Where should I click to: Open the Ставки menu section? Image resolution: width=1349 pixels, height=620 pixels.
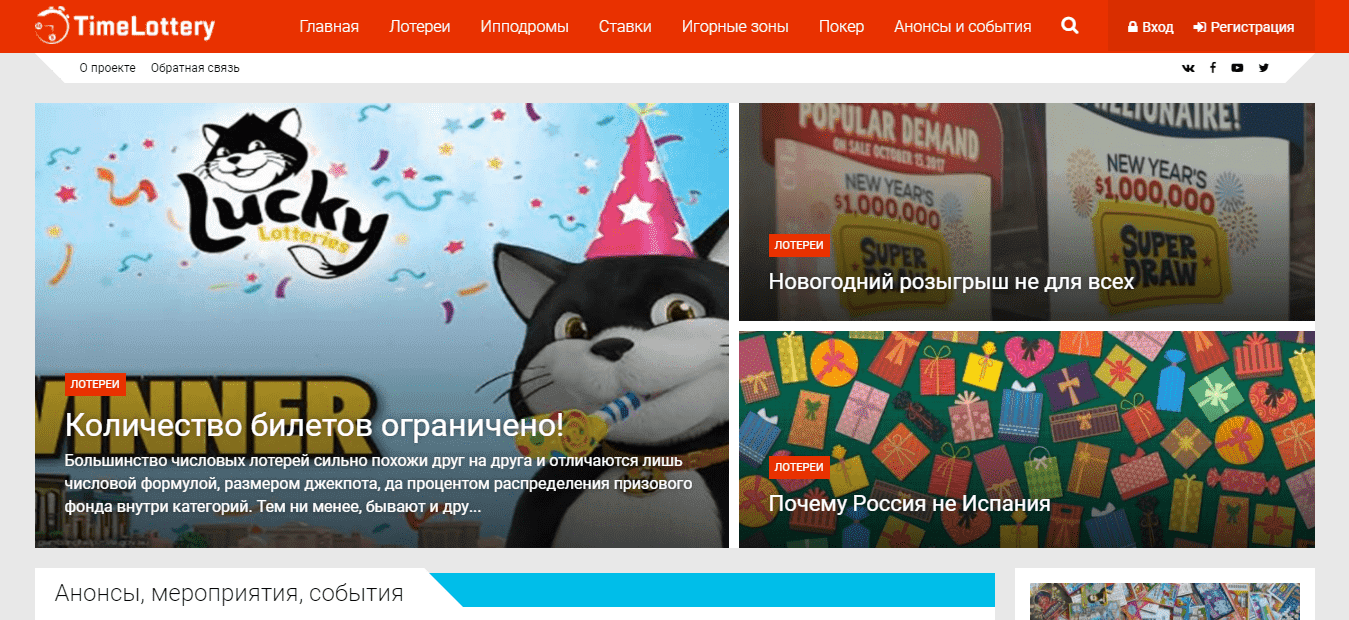(x=625, y=26)
